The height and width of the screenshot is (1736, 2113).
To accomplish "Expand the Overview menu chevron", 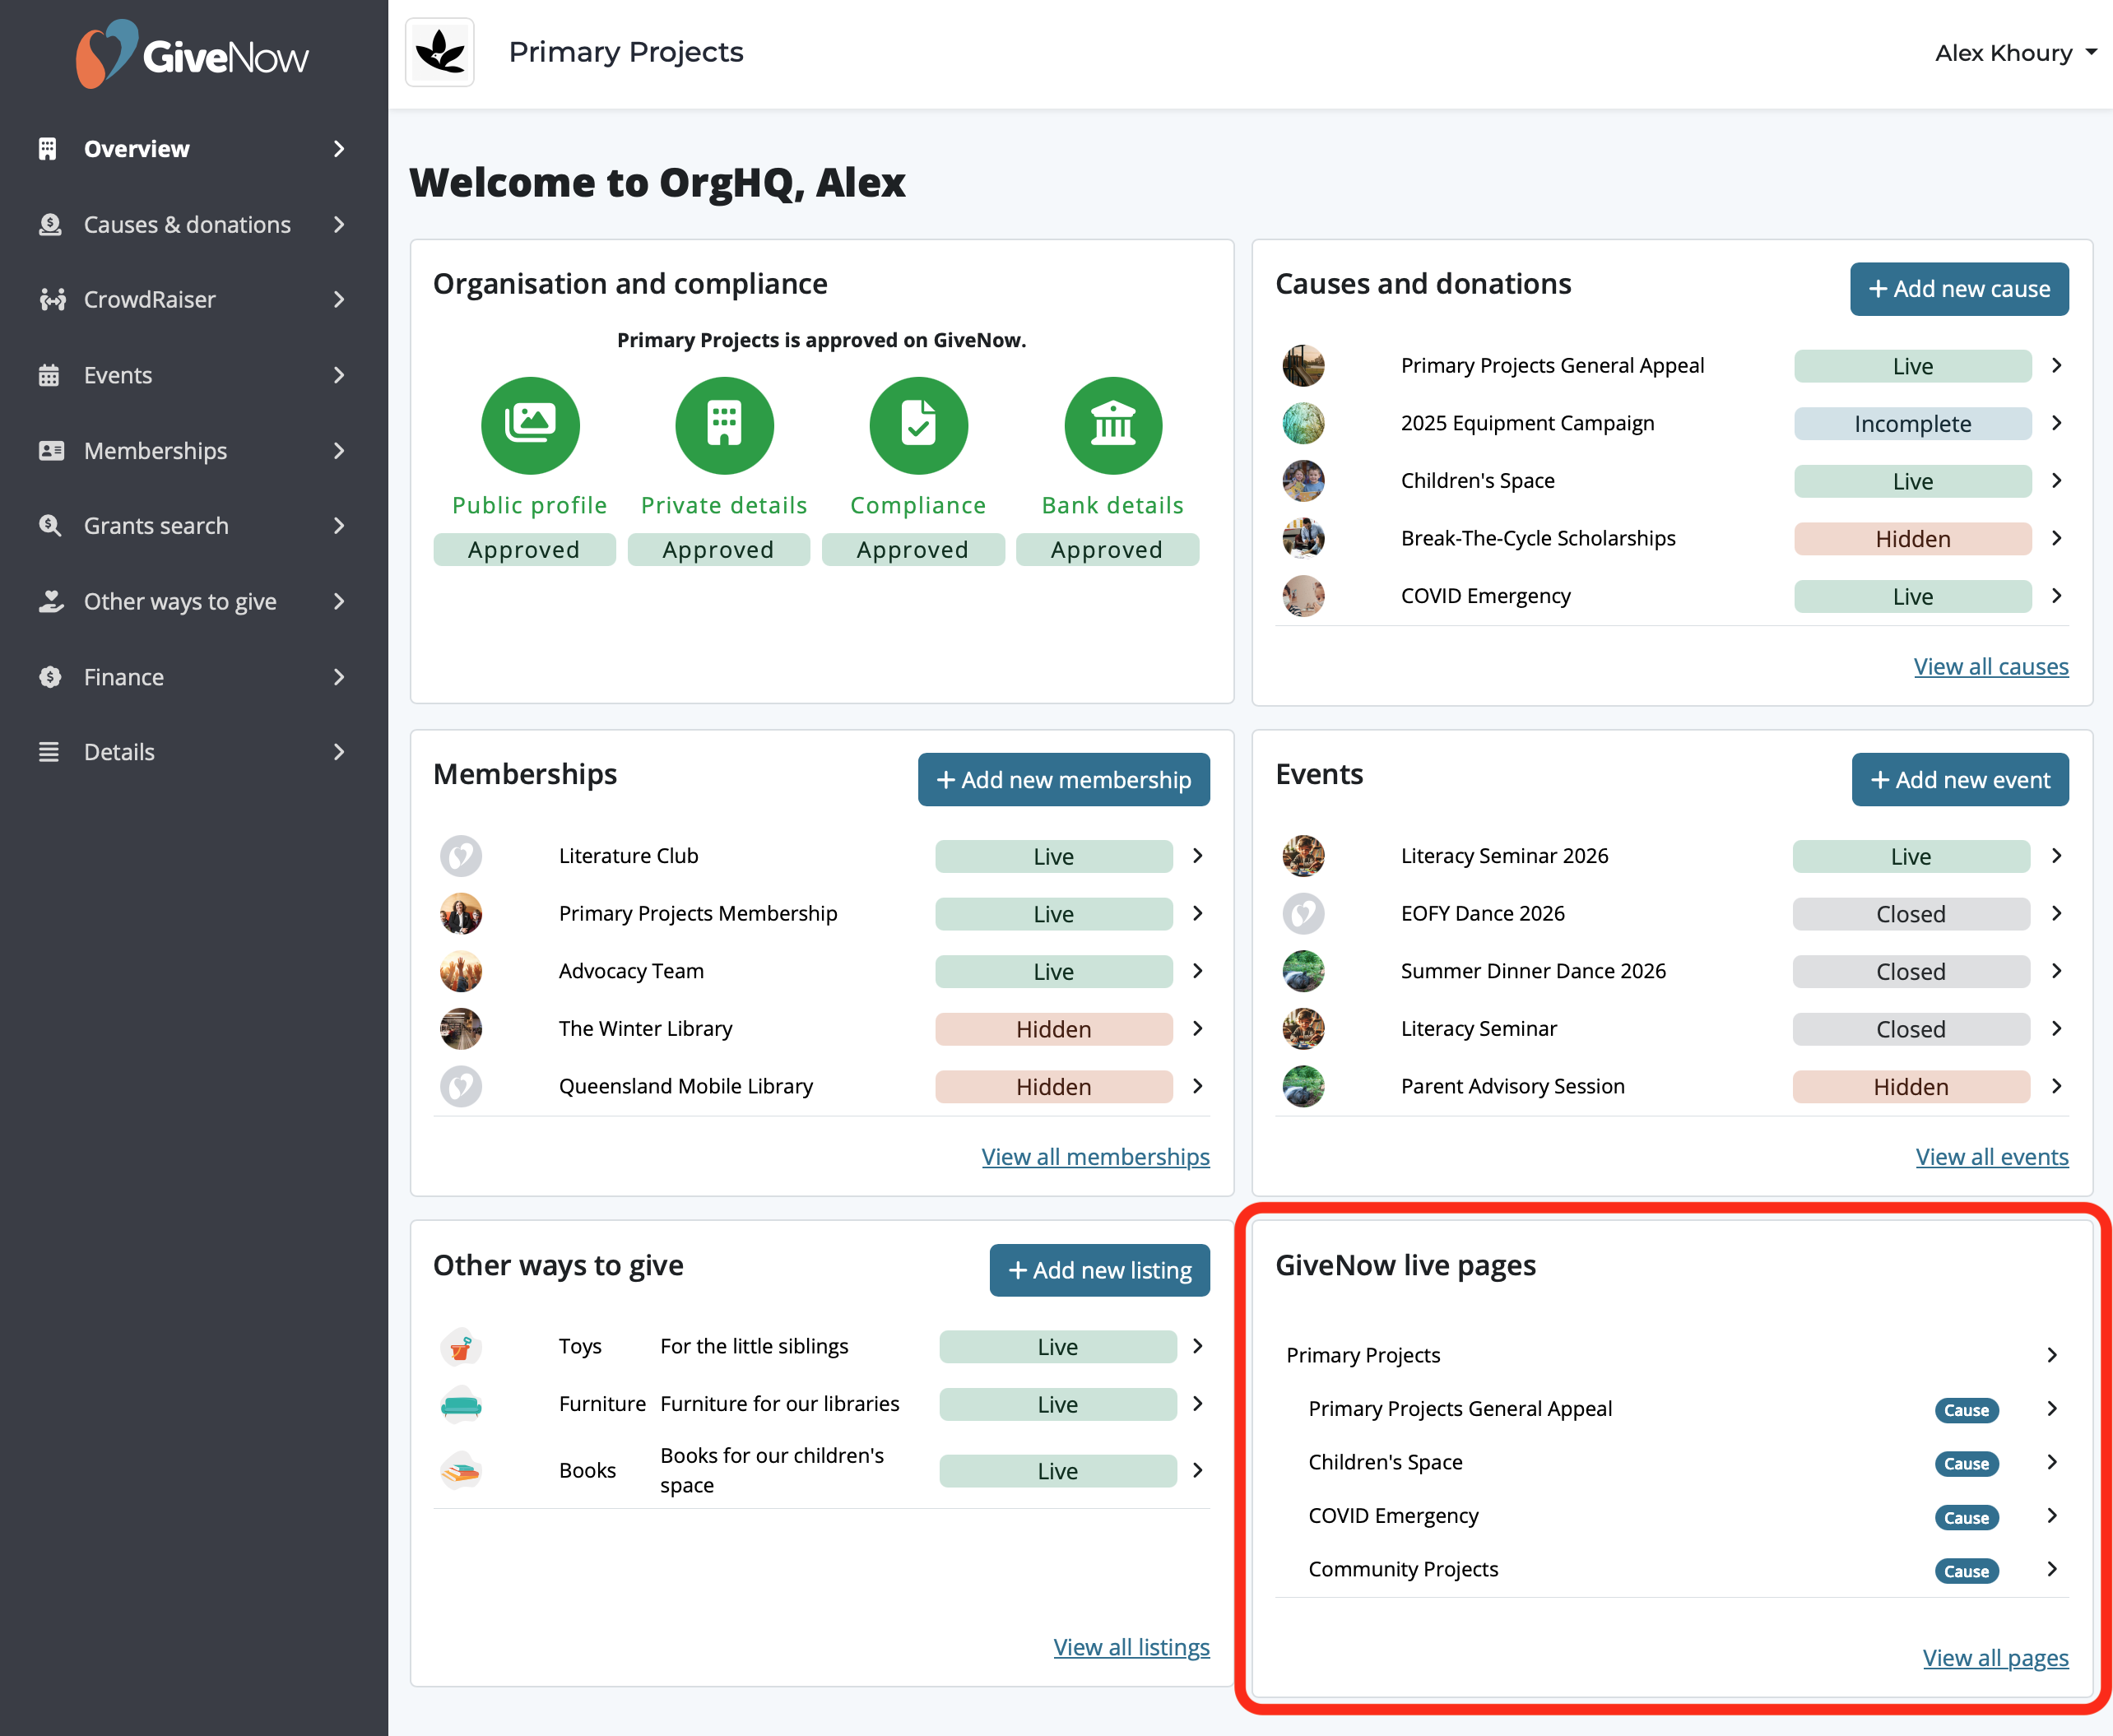I will click(339, 149).
